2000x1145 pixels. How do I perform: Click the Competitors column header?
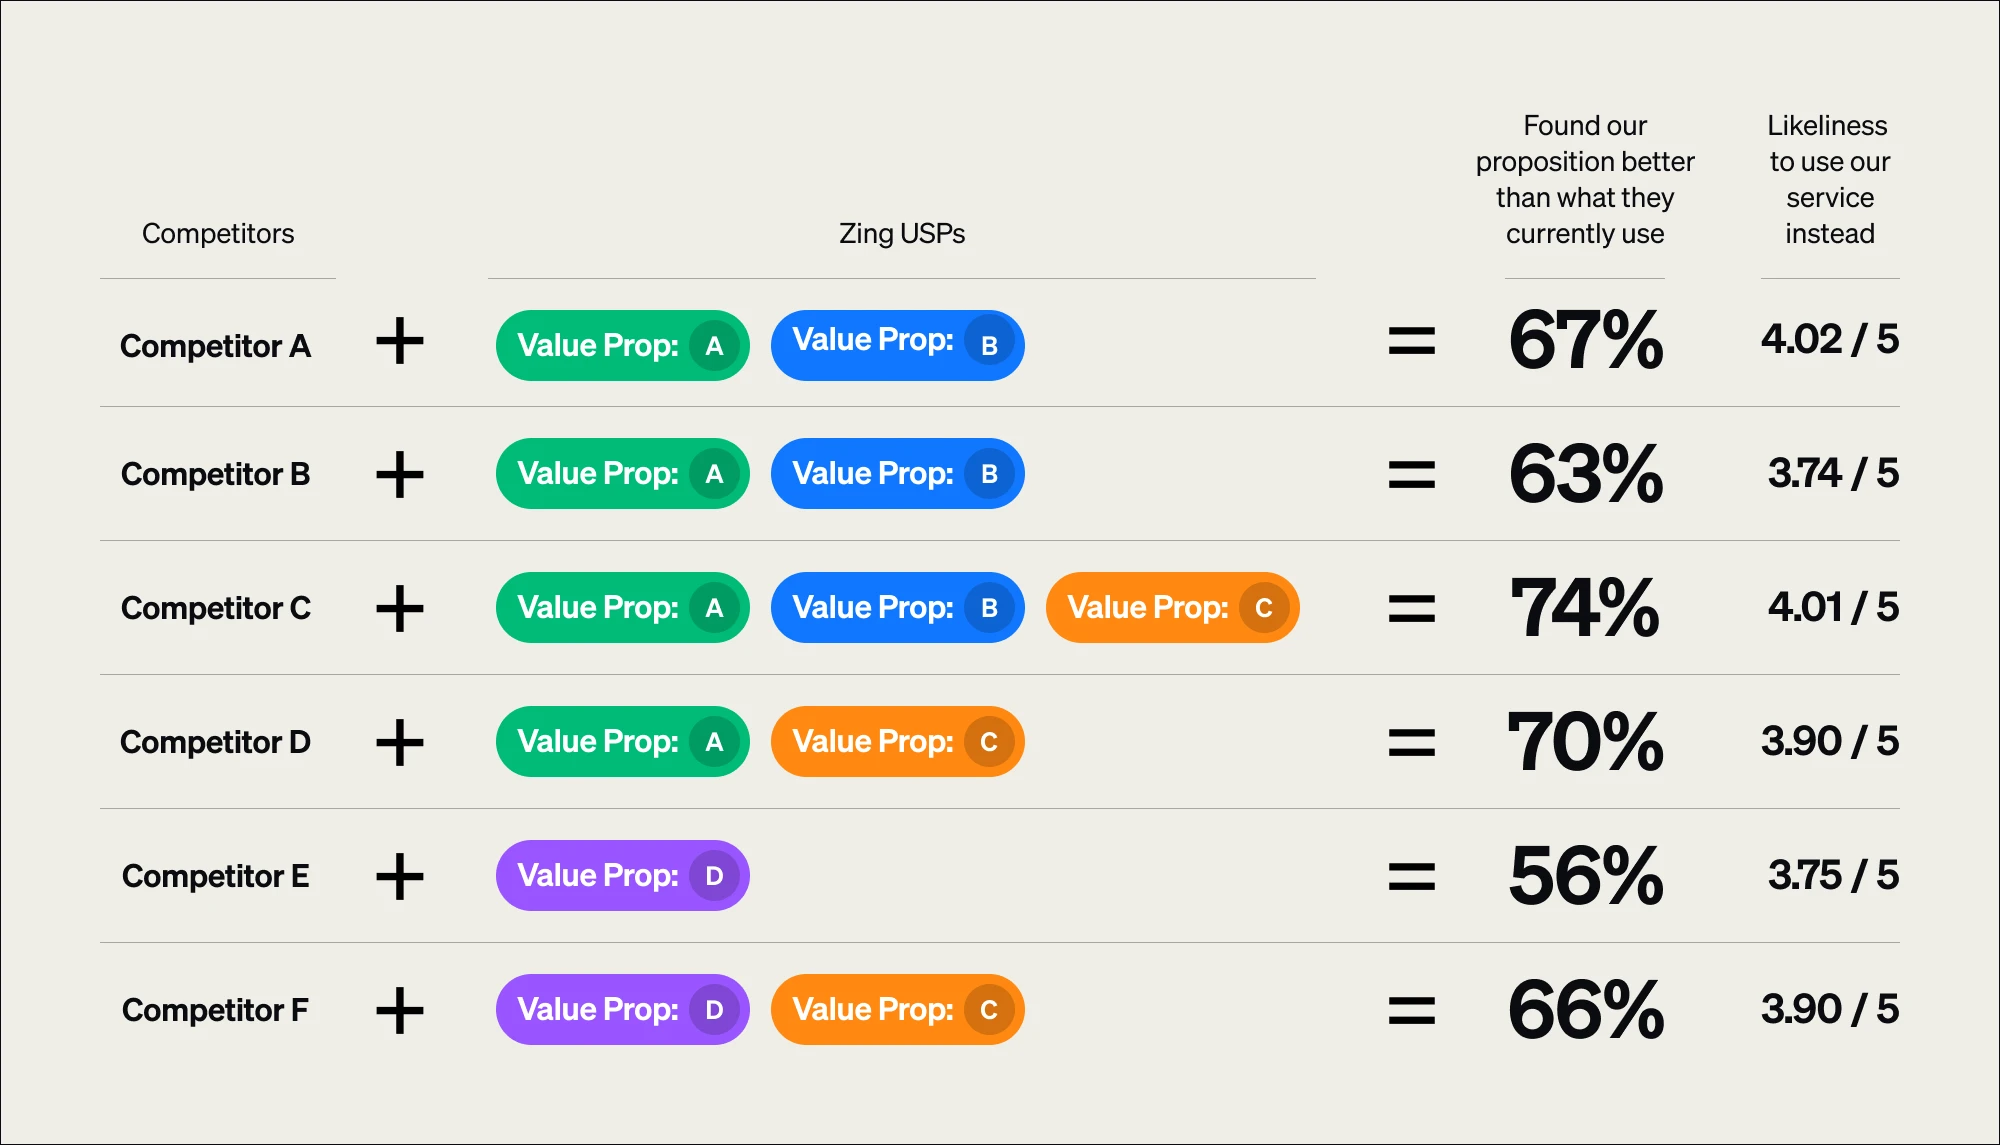[218, 234]
